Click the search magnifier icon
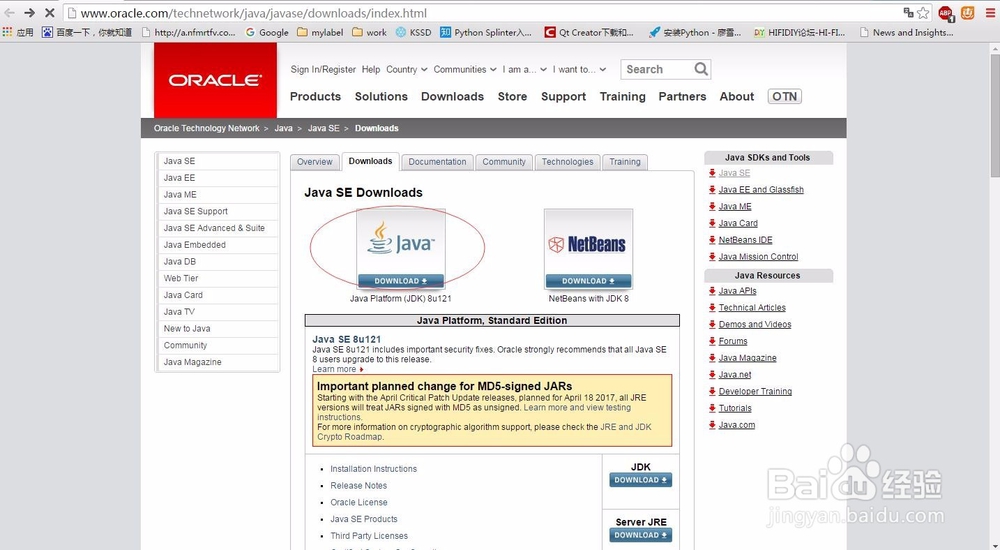Image resolution: width=1000 pixels, height=550 pixels. pos(701,69)
